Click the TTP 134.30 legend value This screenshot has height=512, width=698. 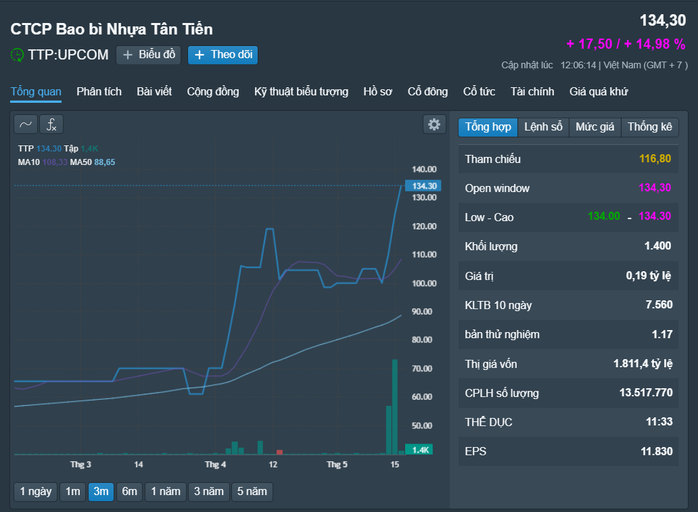49,148
